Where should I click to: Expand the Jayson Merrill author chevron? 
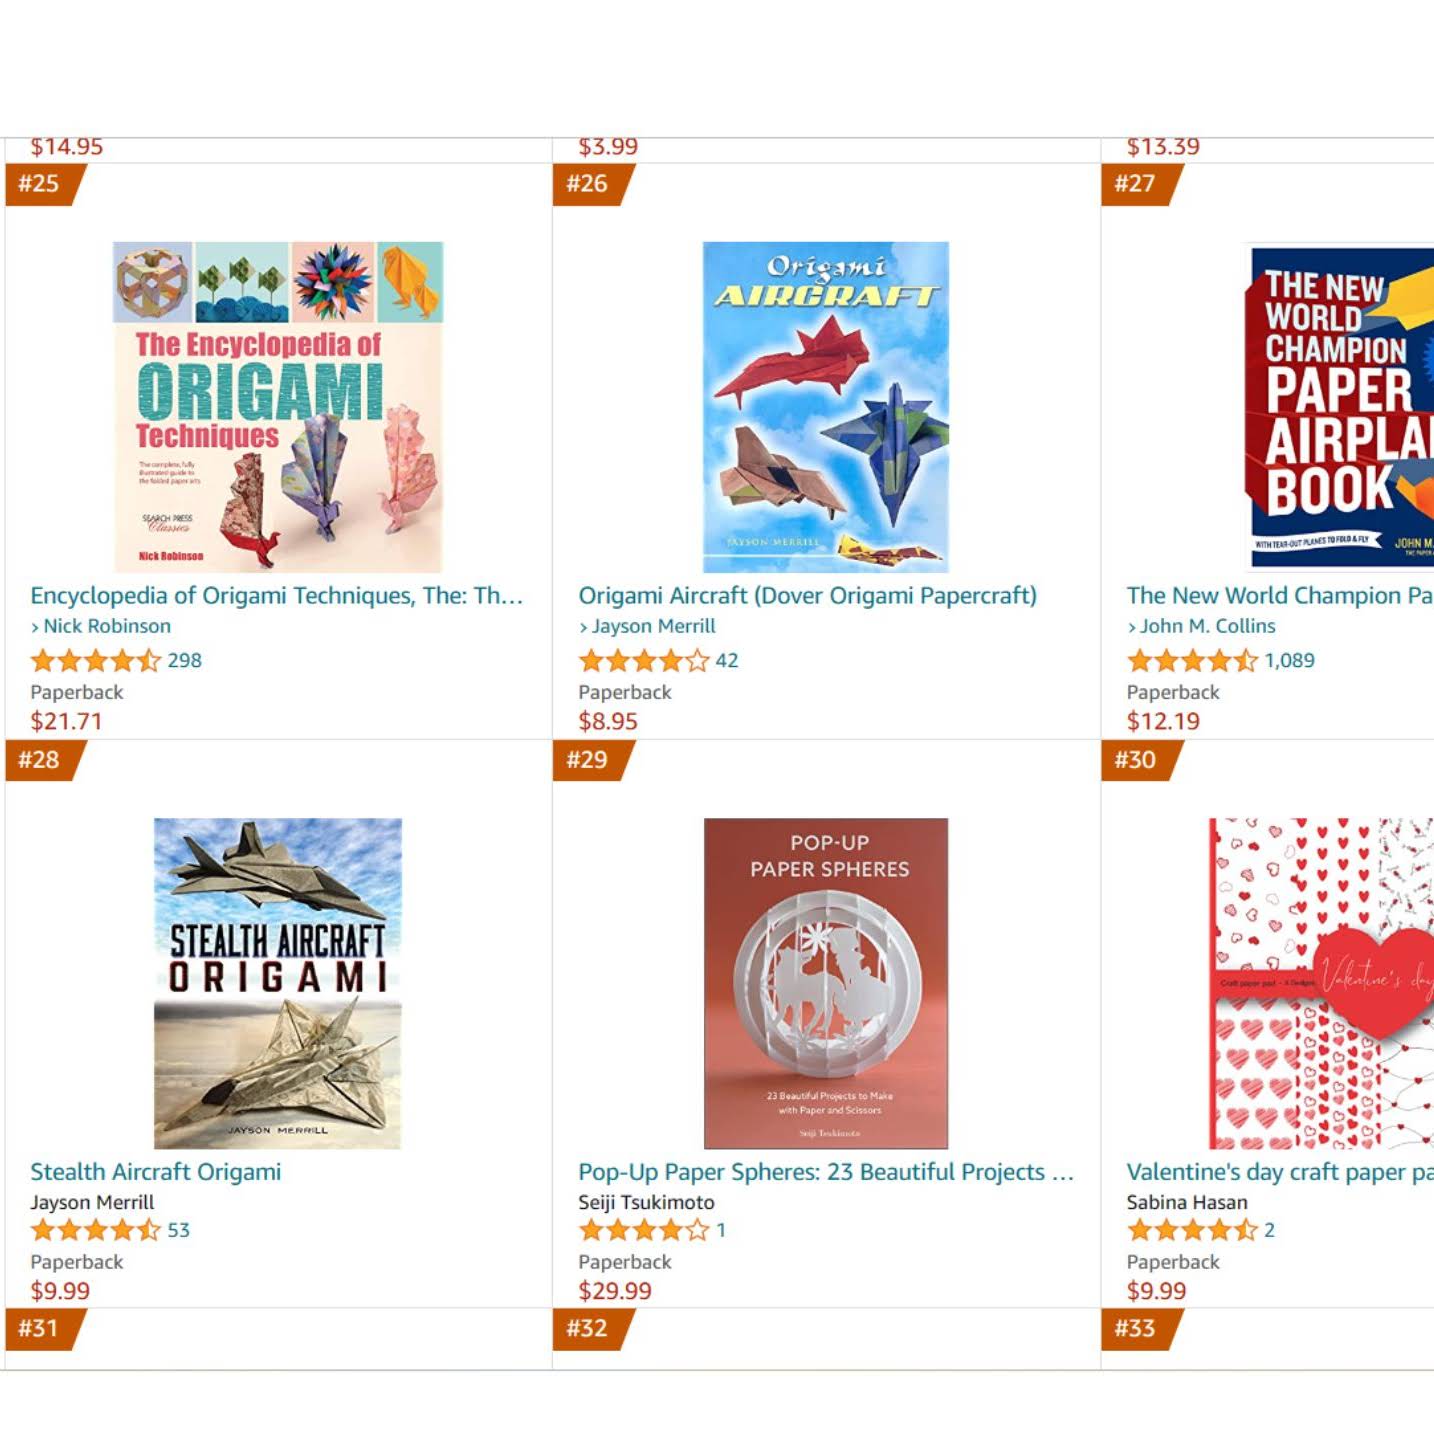(x=584, y=627)
